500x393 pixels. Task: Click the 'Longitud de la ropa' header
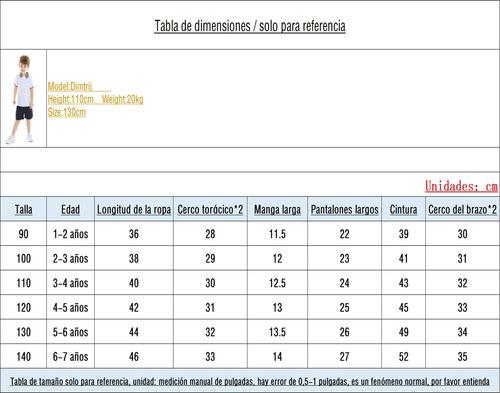134,209
